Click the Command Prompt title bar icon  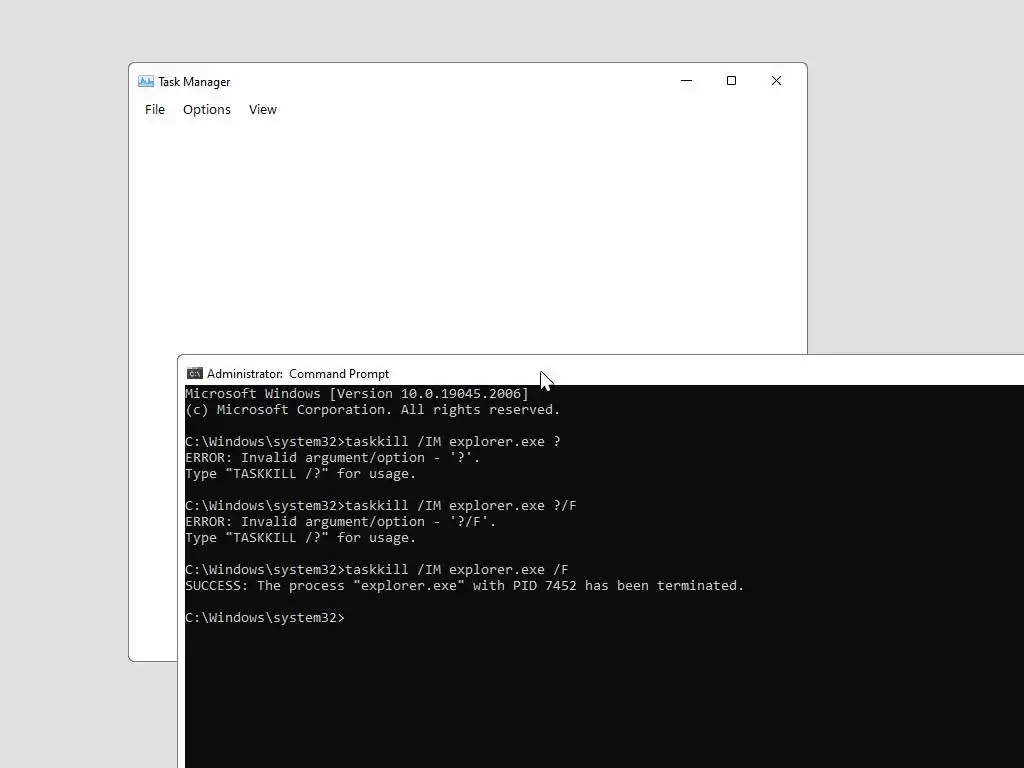195,374
